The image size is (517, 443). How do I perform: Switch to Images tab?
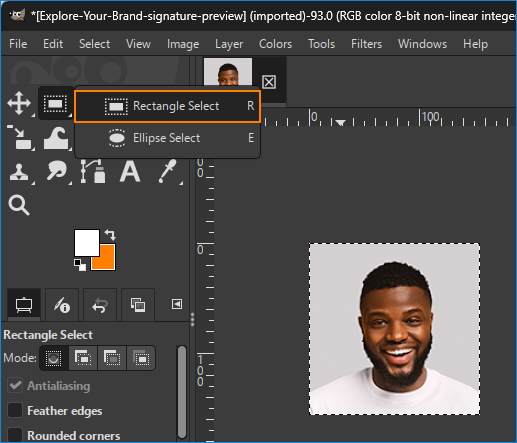[138, 305]
